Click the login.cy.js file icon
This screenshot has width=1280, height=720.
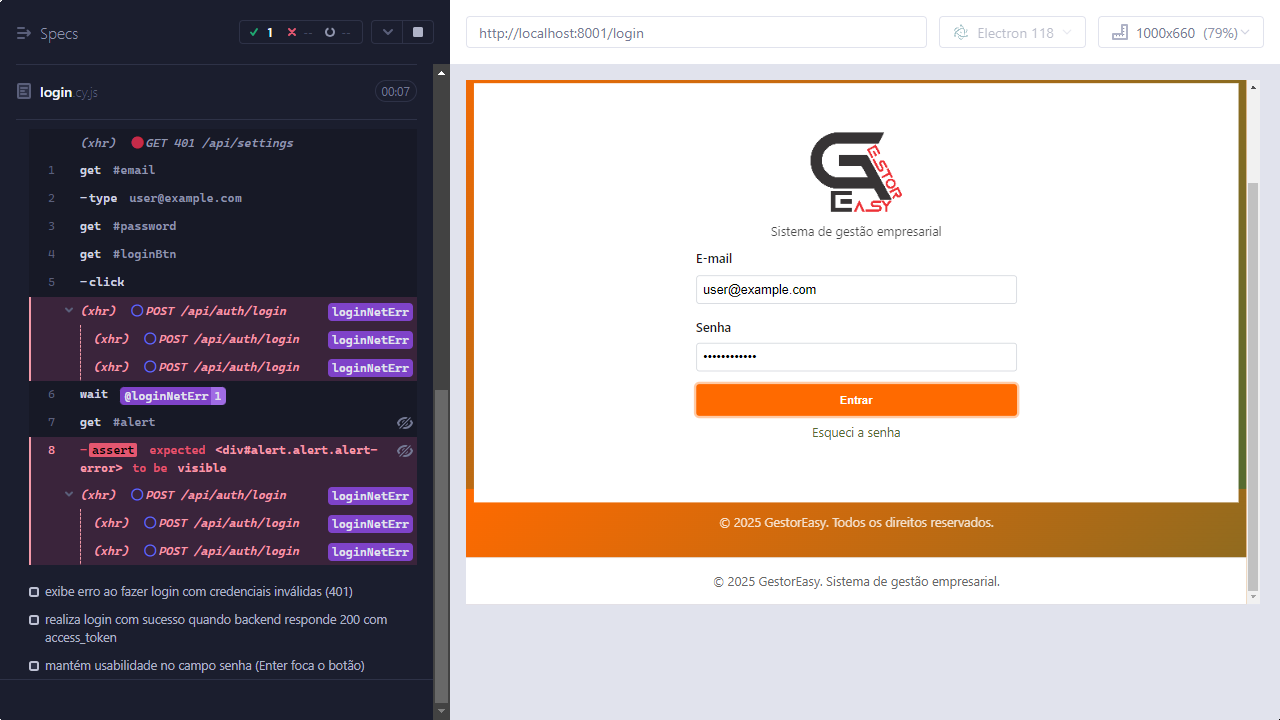point(24,92)
